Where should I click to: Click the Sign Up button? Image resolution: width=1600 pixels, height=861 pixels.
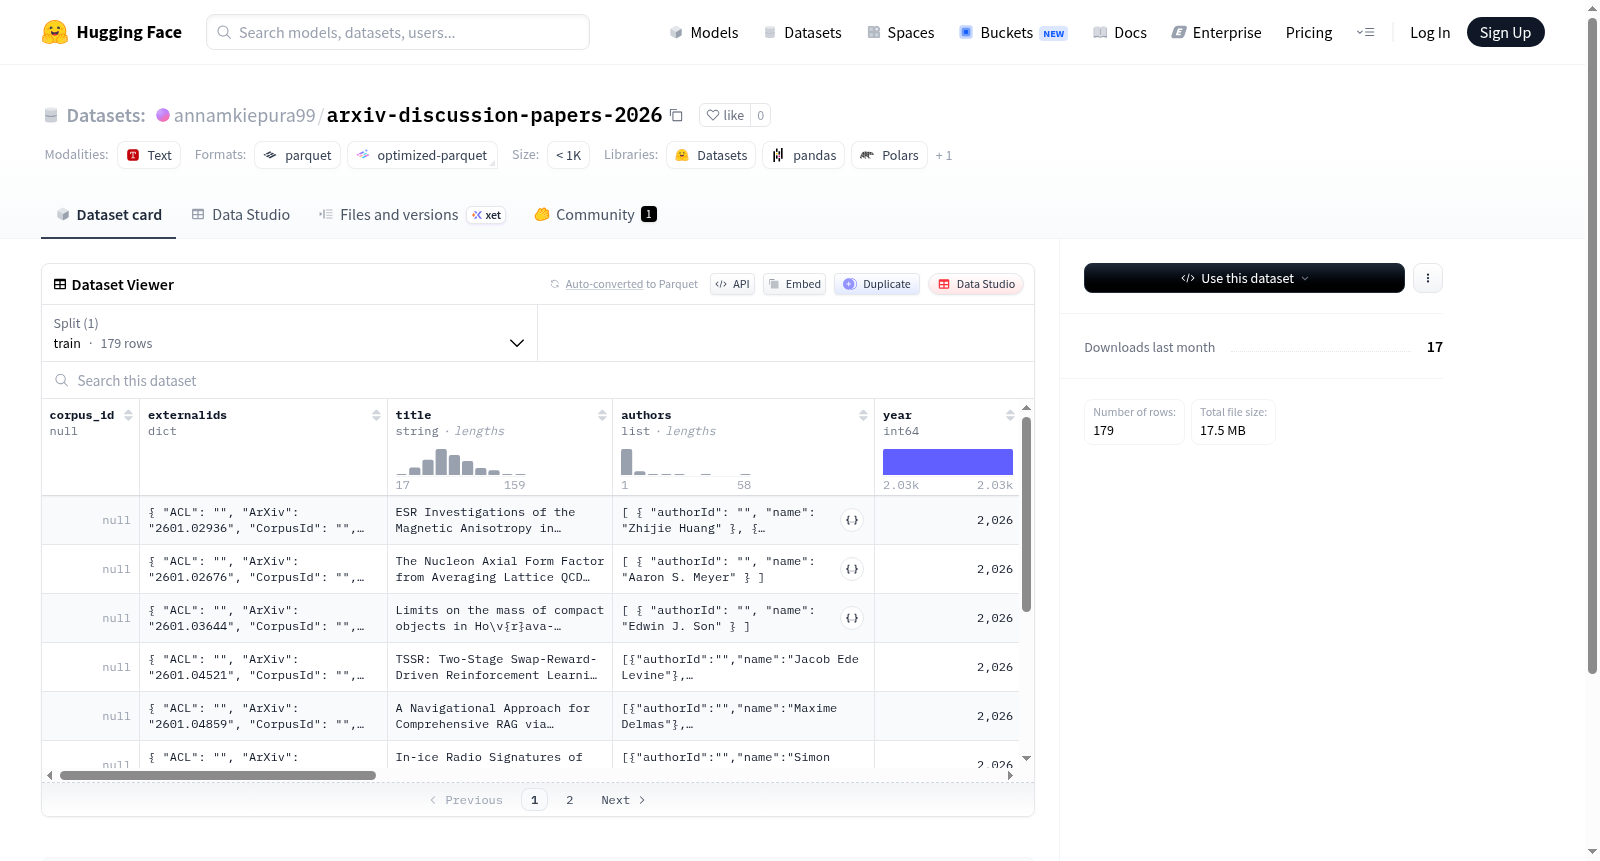(x=1505, y=33)
